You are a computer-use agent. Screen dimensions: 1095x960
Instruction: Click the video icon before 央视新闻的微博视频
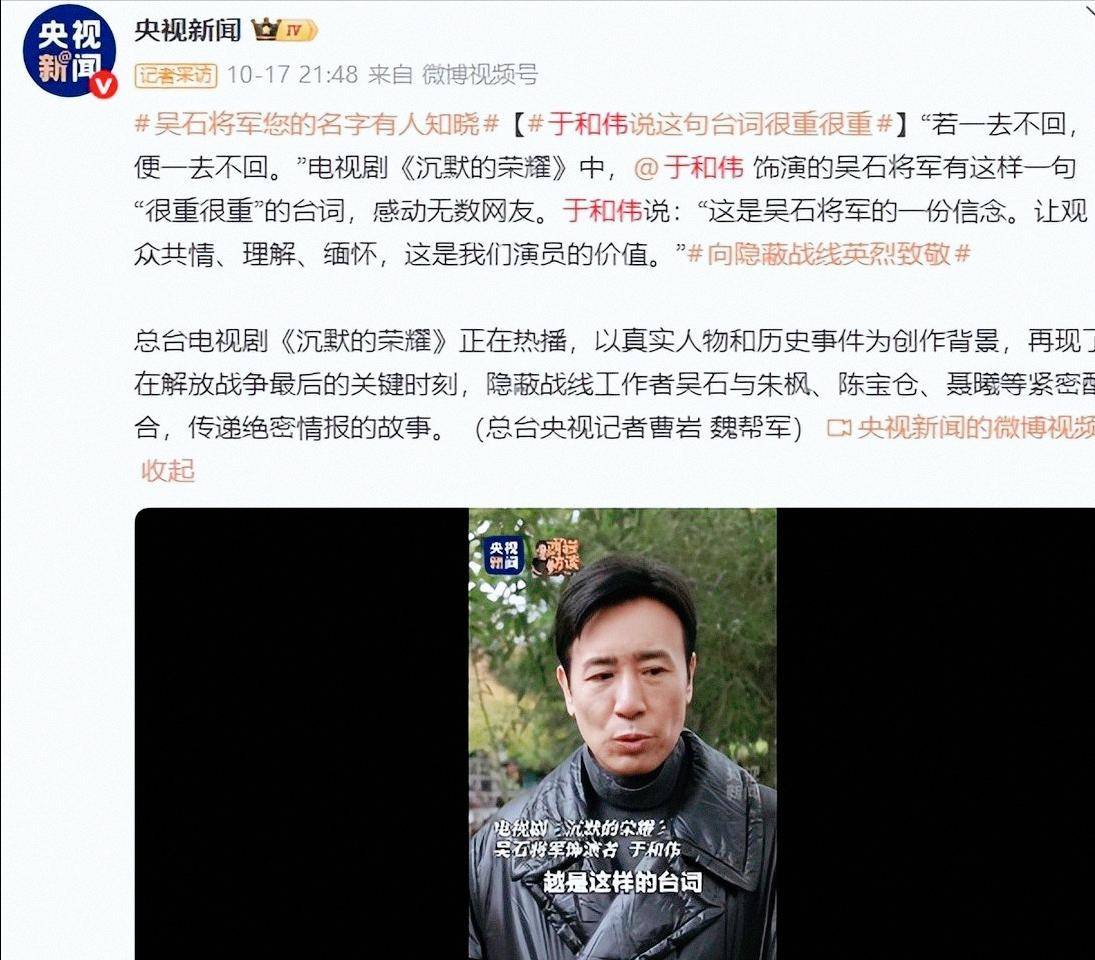pos(839,427)
